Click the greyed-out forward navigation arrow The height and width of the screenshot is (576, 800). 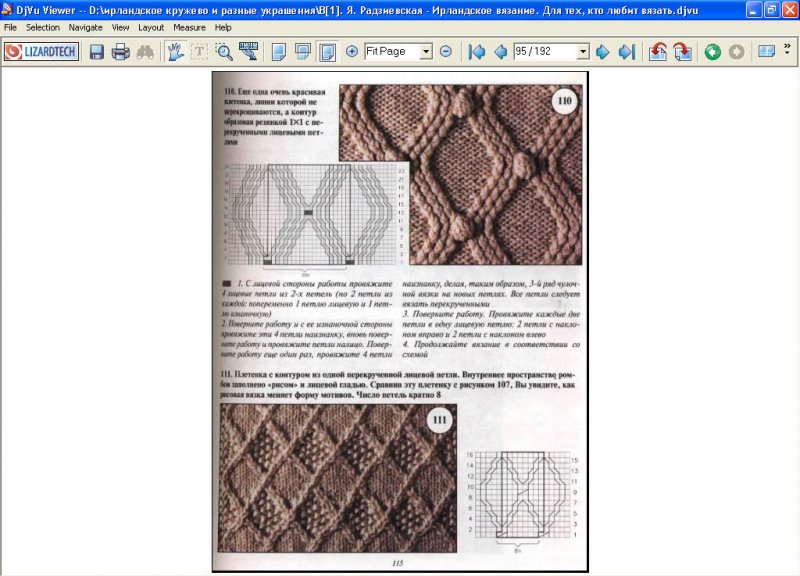[736, 52]
